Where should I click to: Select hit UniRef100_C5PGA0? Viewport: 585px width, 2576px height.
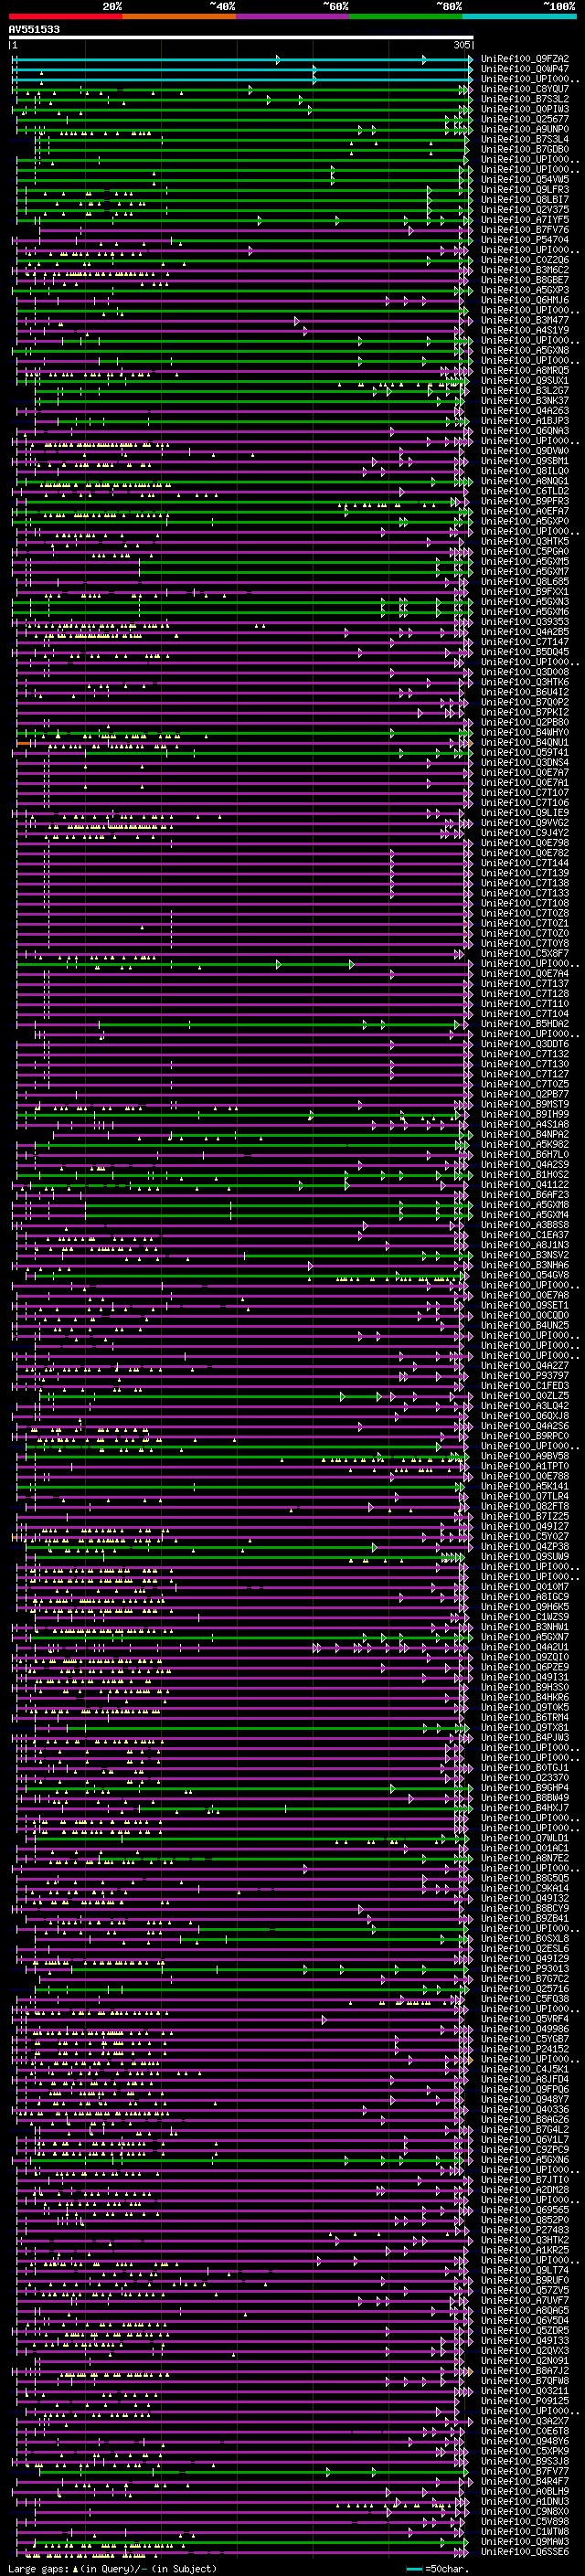pos(525,552)
